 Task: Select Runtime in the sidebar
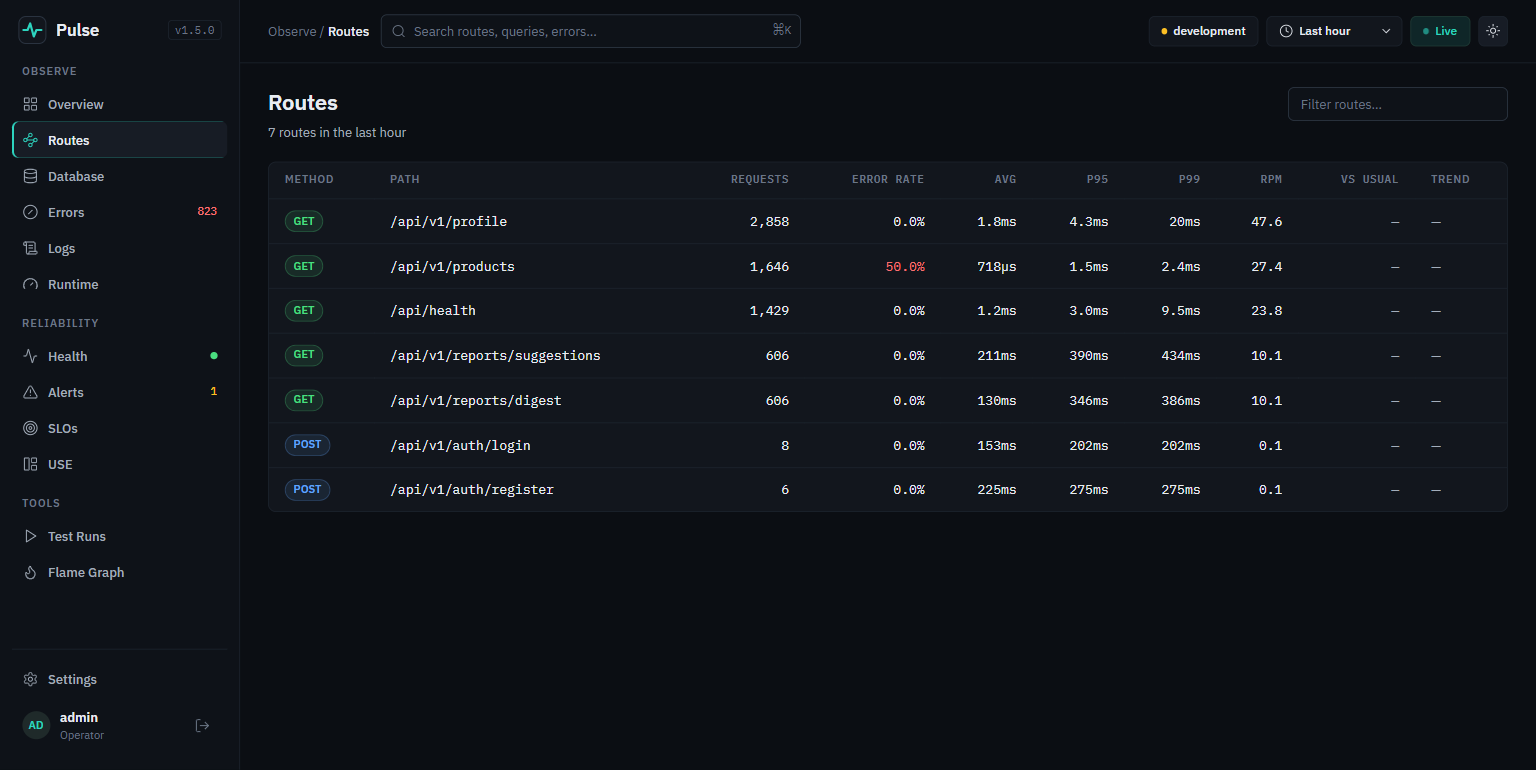click(x=120, y=284)
